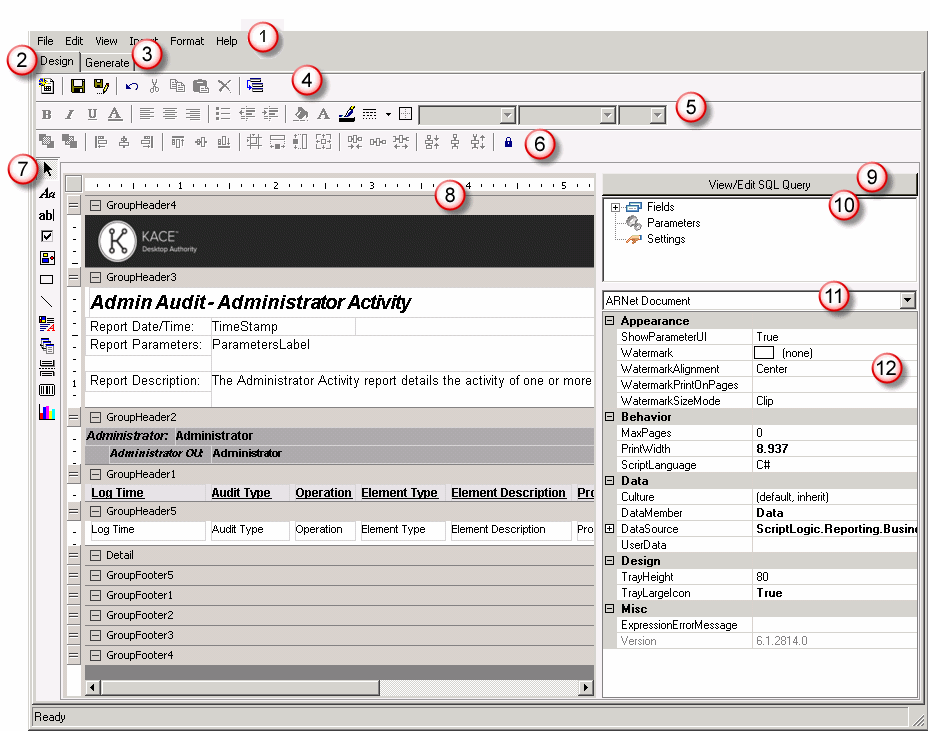This screenshot has height=731, width=930.
Task: Select the CheckBox tool in the toolbox
Action: tap(47, 236)
